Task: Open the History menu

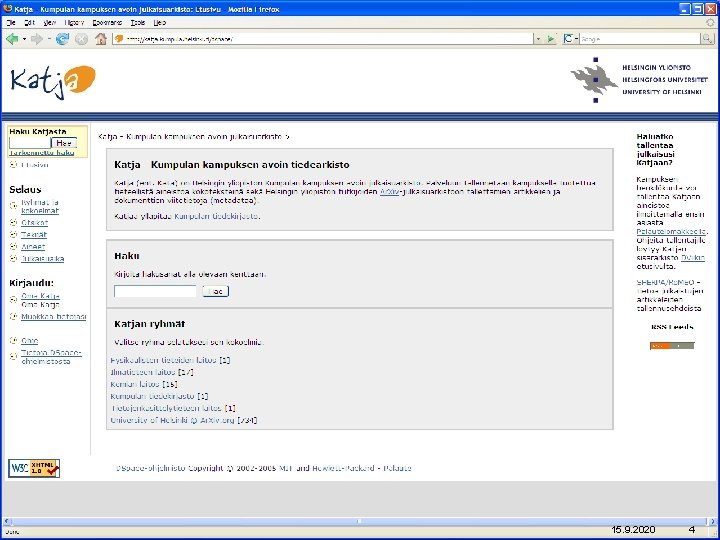Action: pyautogui.click(x=74, y=22)
